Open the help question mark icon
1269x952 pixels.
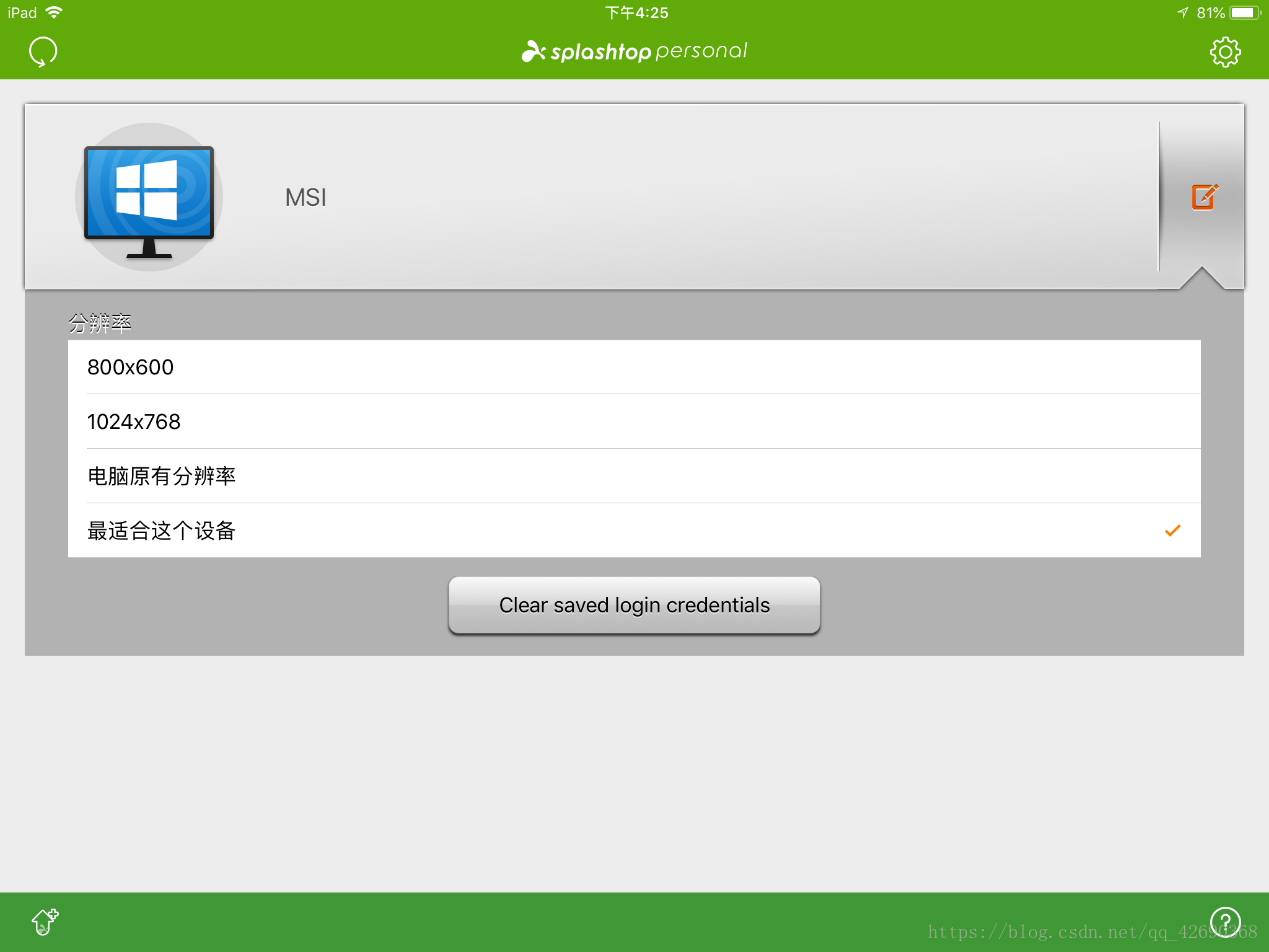point(1225,921)
